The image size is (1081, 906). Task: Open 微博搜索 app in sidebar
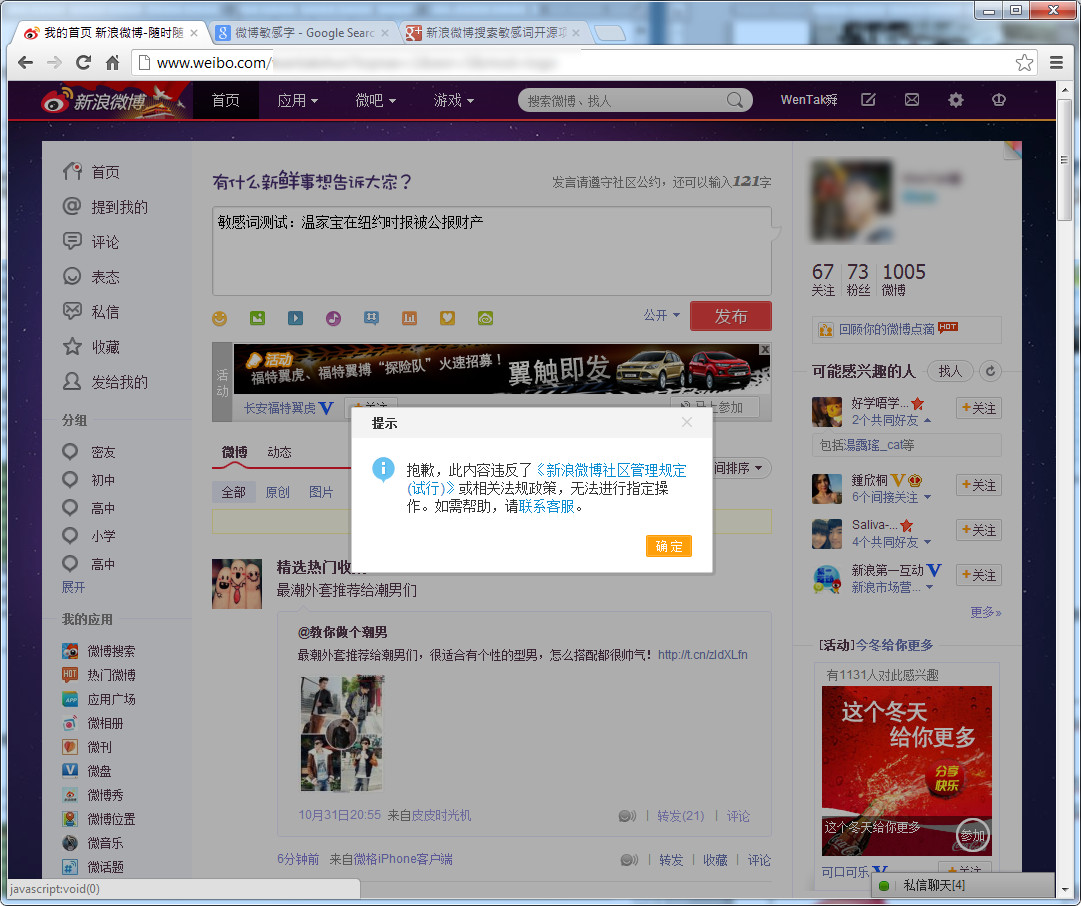tap(99, 651)
